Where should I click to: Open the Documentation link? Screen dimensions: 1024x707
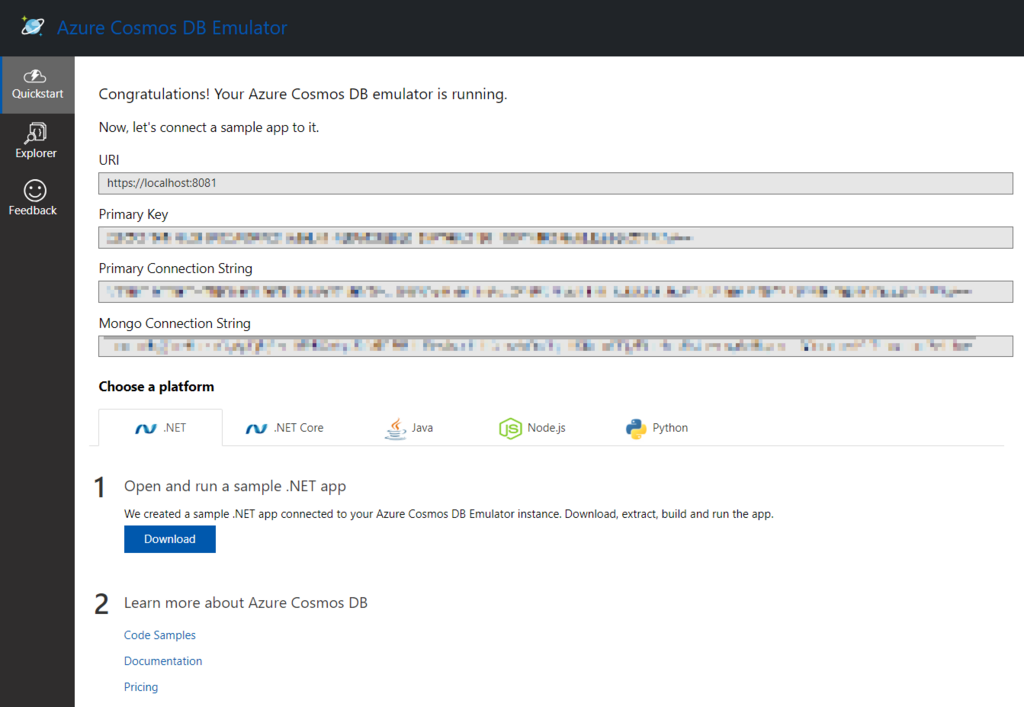(x=163, y=661)
